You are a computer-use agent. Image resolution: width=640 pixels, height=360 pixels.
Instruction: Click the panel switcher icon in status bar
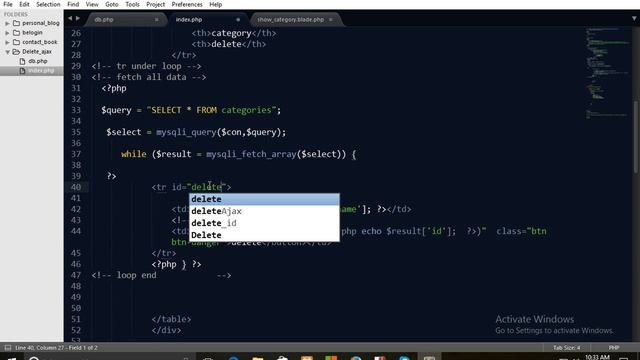(8, 348)
